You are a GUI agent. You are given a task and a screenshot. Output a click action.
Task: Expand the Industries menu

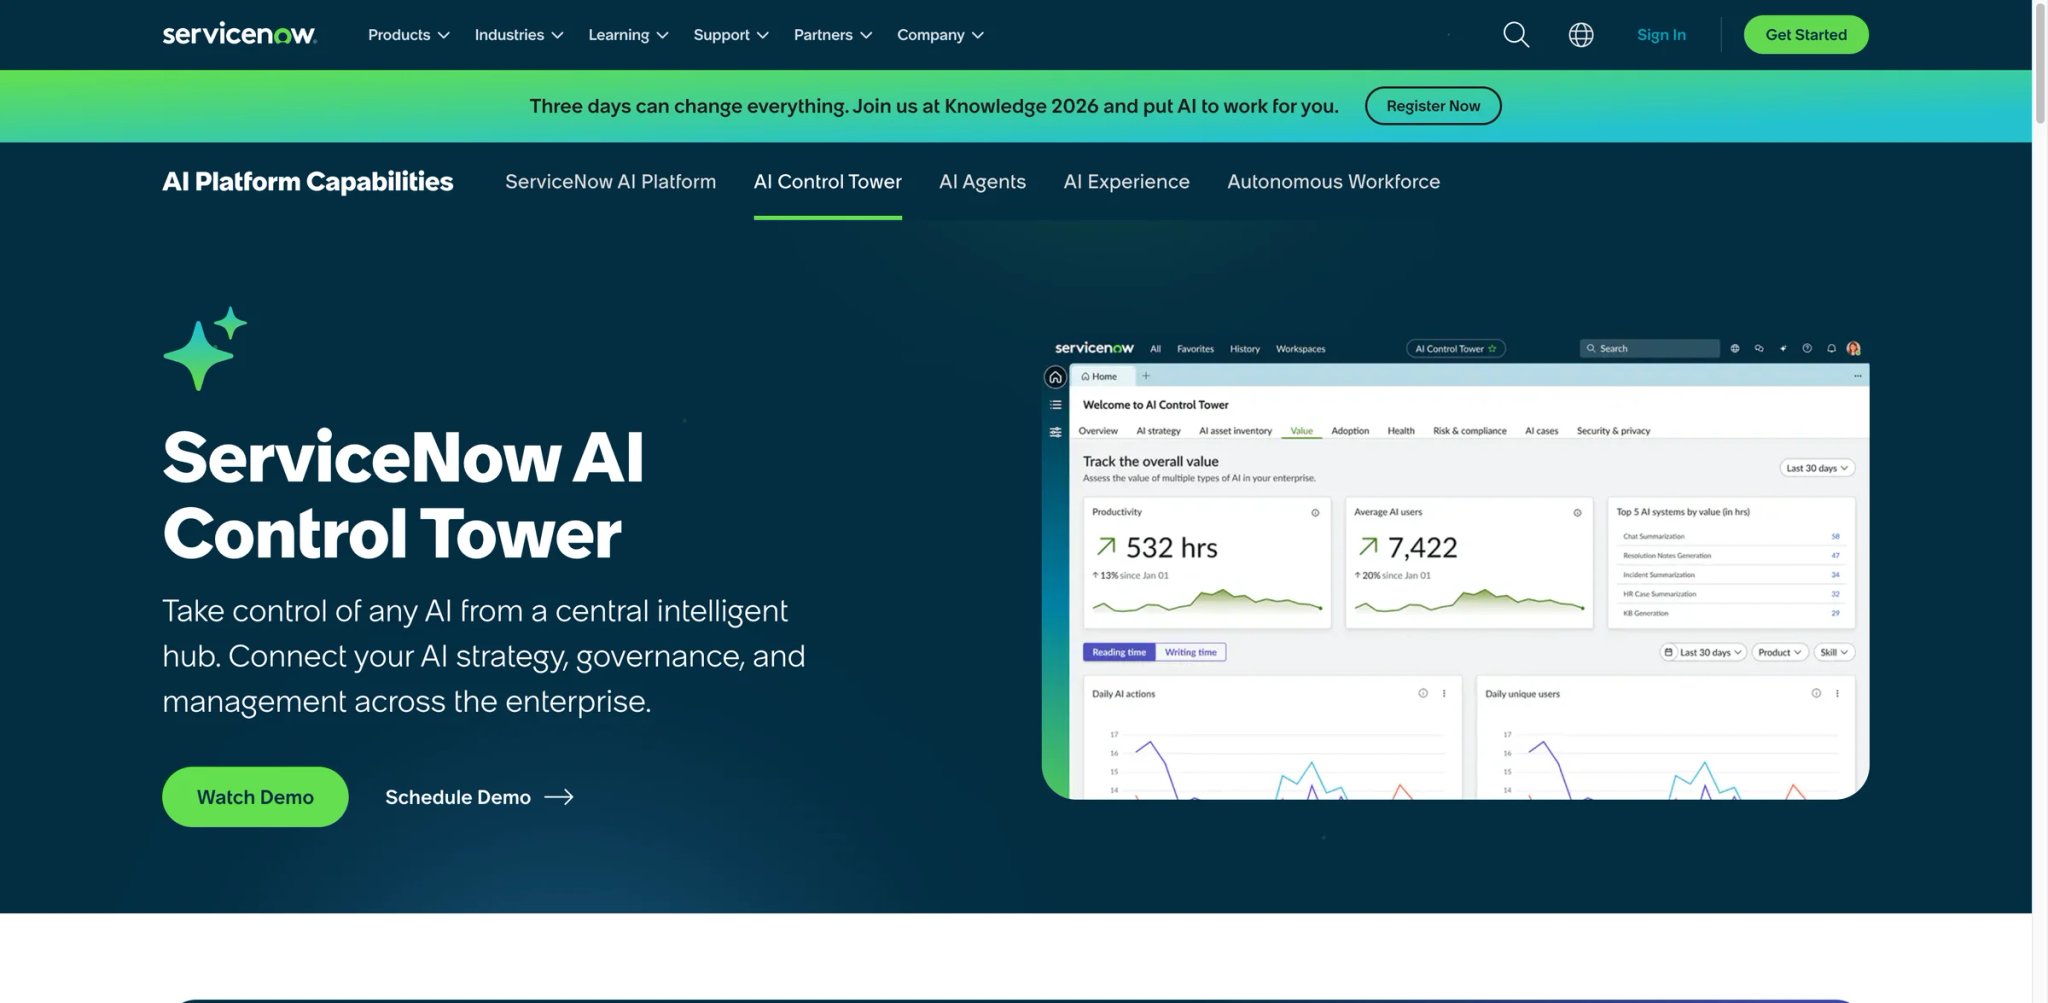coord(519,35)
